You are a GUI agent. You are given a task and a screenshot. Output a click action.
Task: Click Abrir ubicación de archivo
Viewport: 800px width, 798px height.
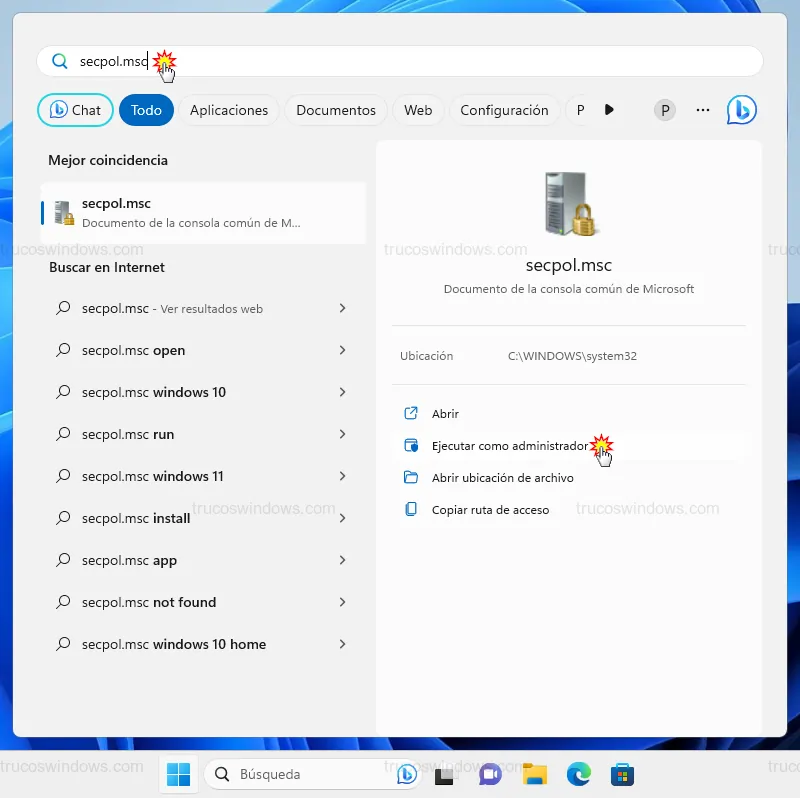[502, 478]
